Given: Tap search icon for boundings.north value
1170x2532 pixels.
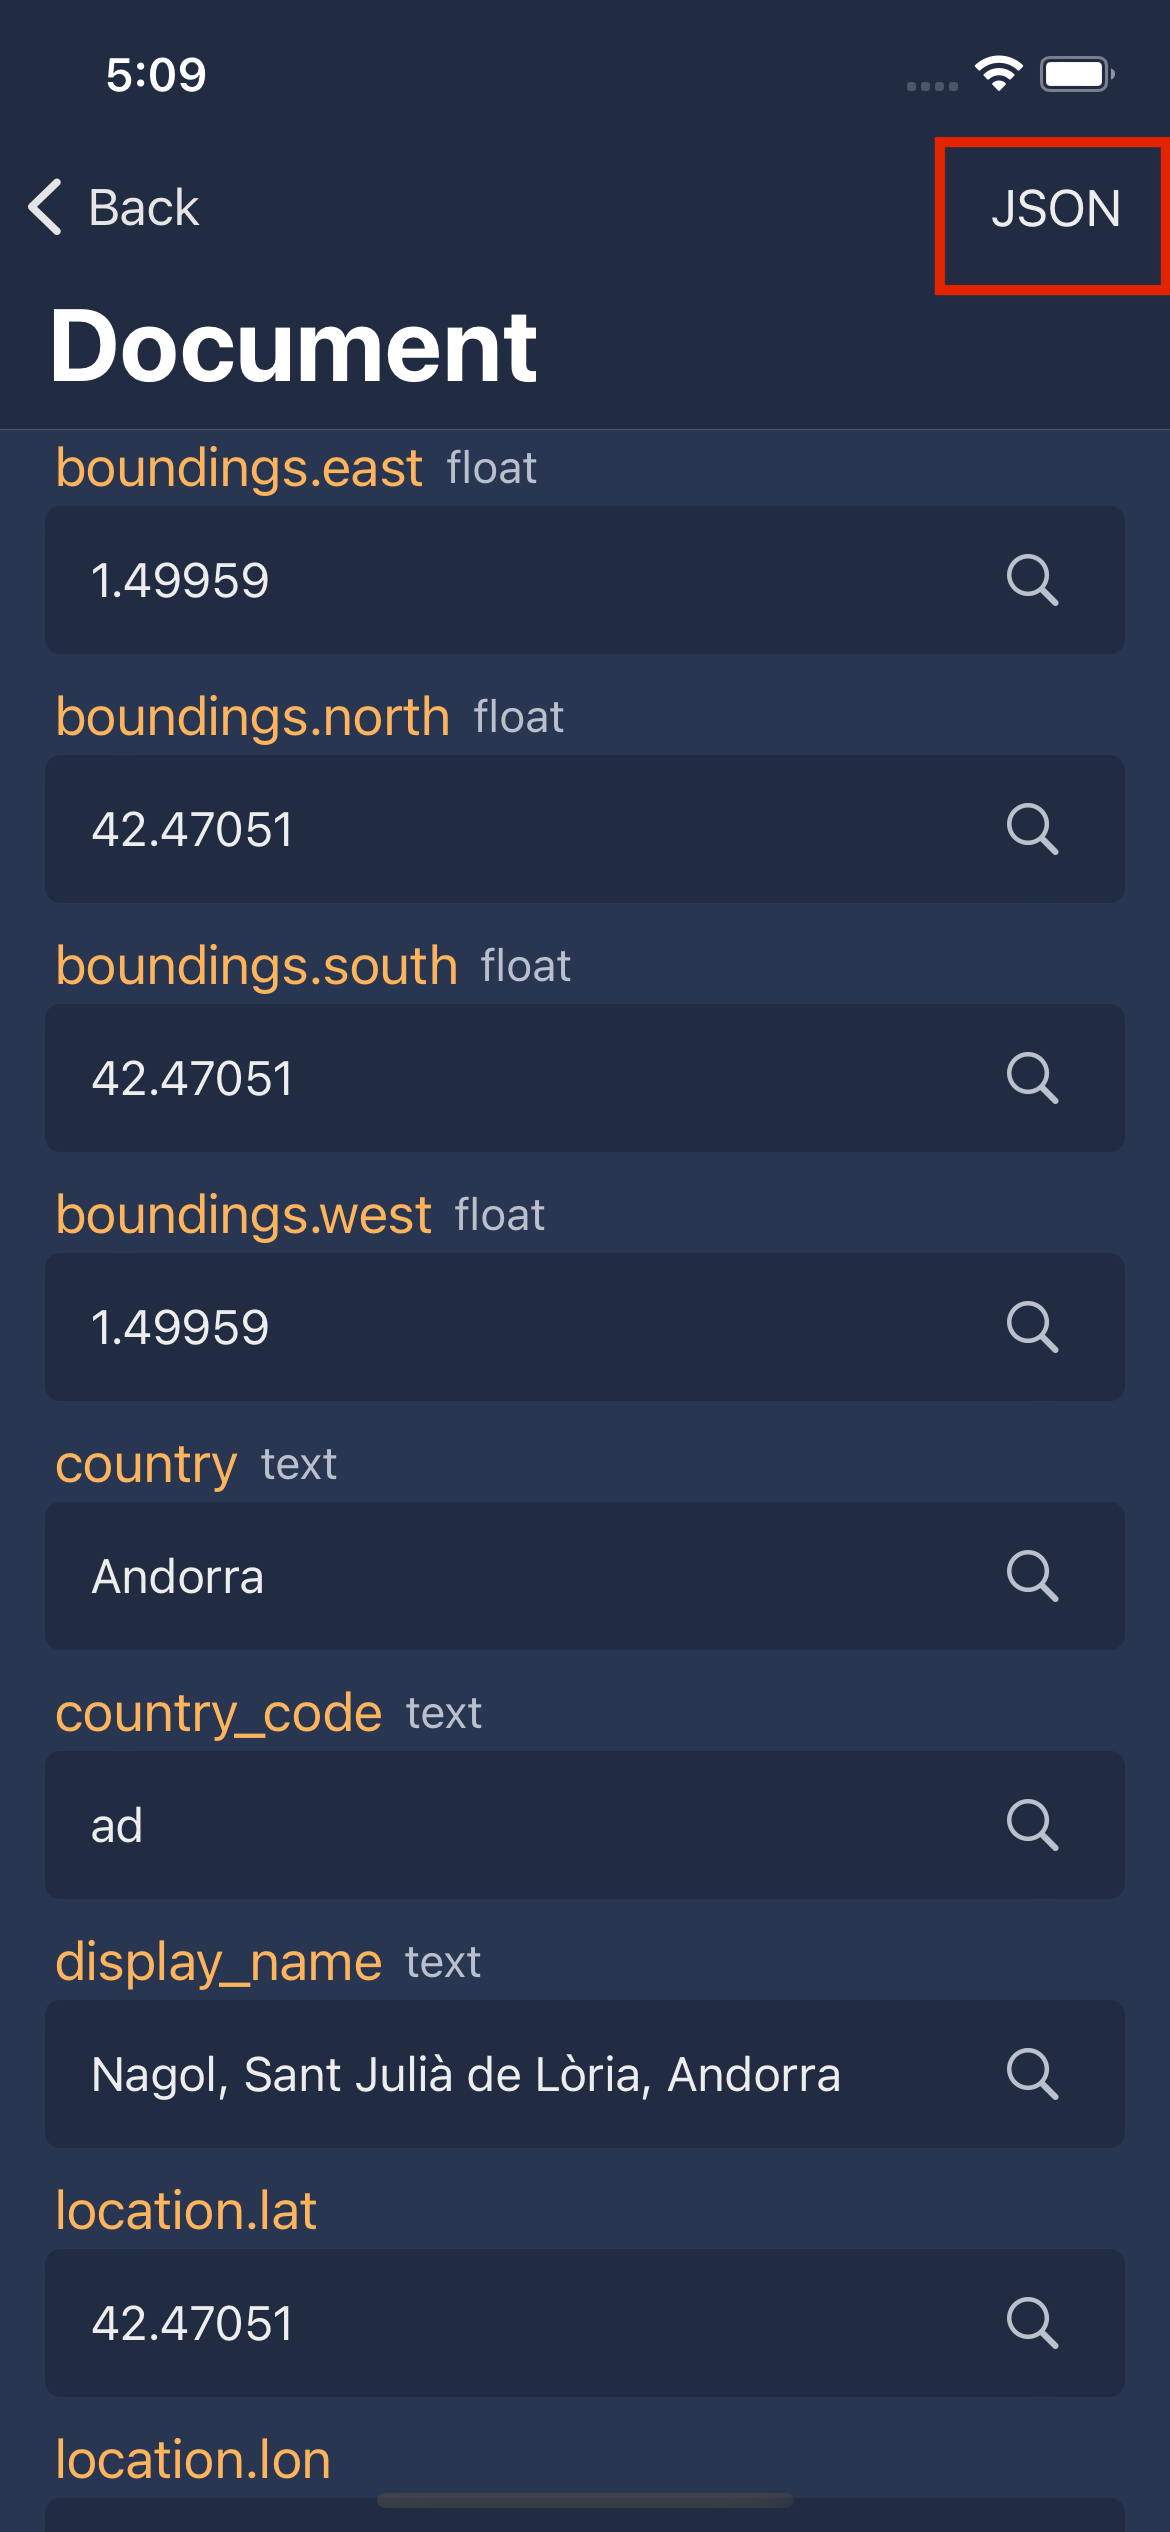Looking at the screenshot, I should point(1032,829).
